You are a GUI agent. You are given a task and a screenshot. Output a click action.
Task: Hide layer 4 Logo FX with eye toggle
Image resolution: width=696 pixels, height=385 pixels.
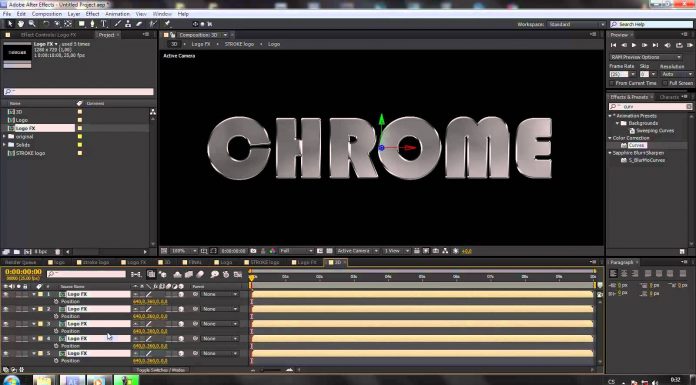pos(5,339)
